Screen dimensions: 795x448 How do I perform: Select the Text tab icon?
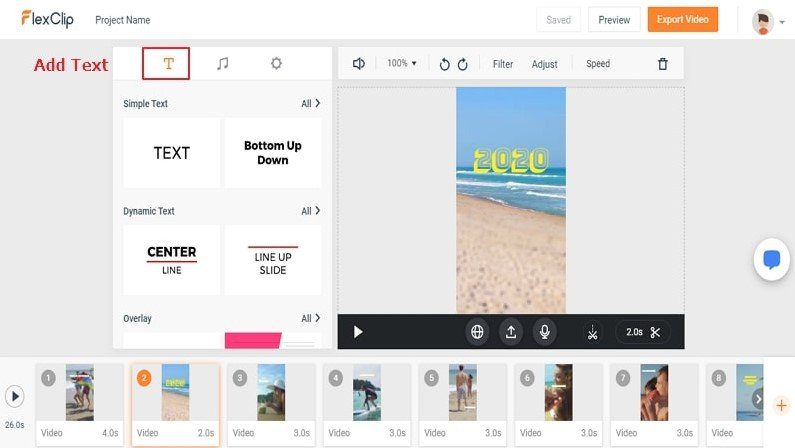coord(169,64)
